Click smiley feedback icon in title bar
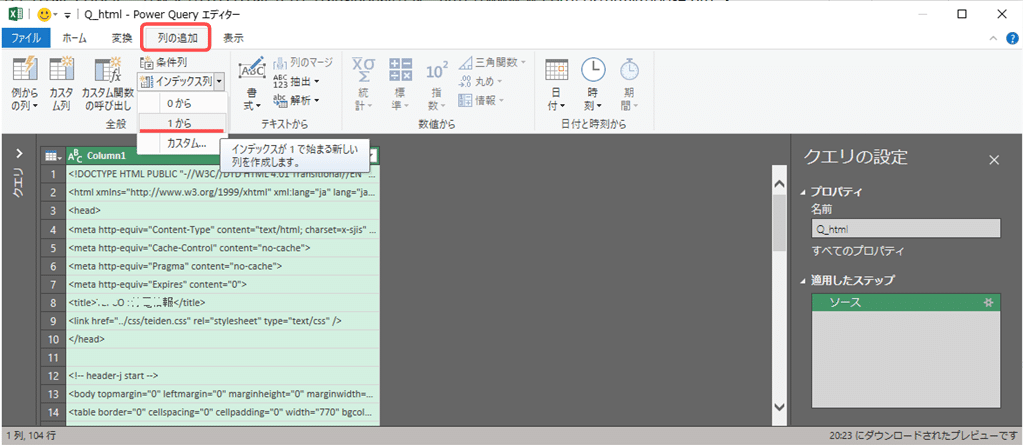This screenshot has width=1023, height=445. pos(45,14)
